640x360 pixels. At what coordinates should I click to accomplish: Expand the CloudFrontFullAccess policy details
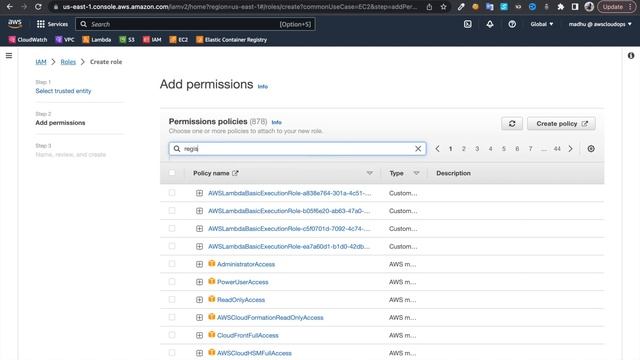coord(199,336)
